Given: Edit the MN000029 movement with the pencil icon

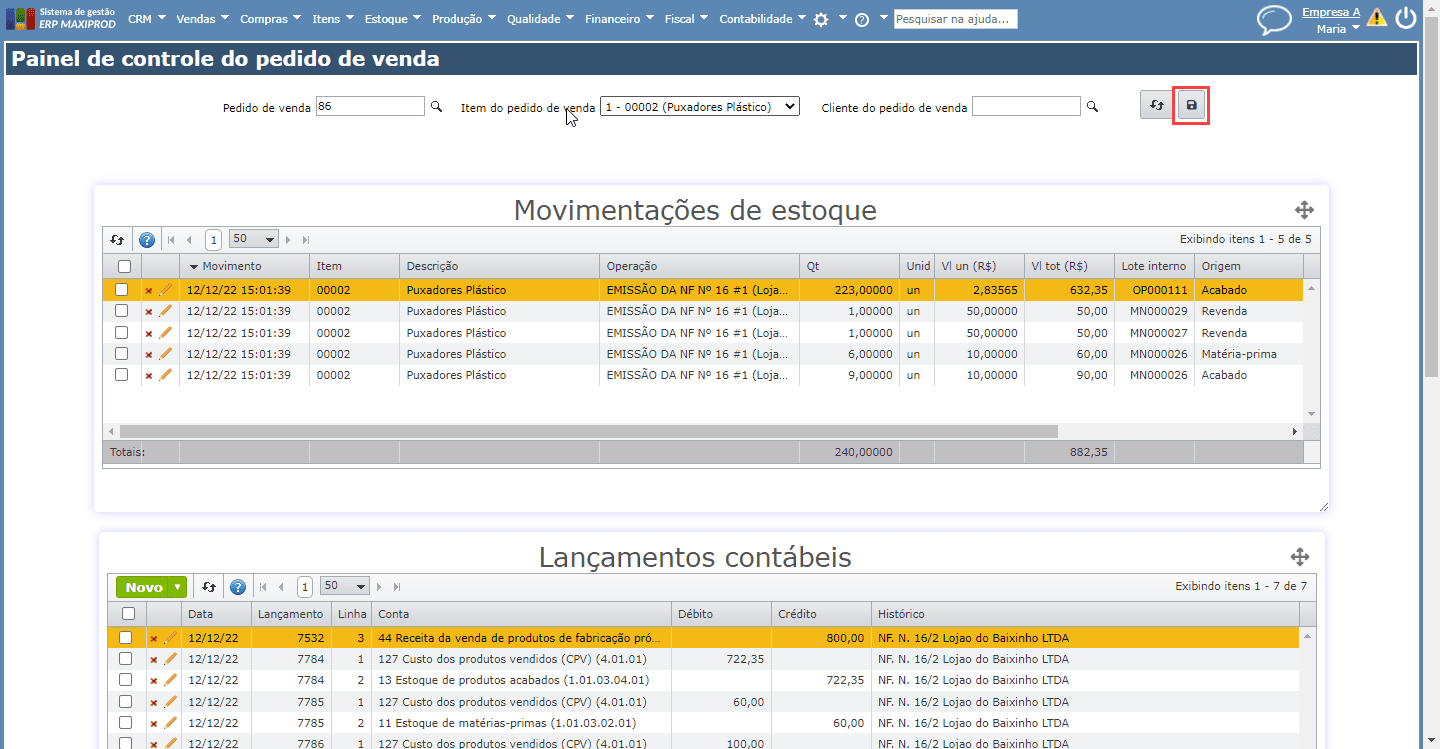Looking at the screenshot, I should [x=166, y=311].
